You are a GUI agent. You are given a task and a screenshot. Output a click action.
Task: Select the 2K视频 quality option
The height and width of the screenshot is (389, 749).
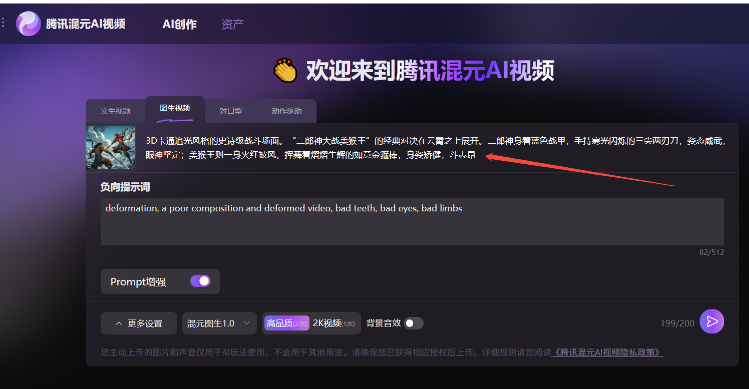click(334, 324)
